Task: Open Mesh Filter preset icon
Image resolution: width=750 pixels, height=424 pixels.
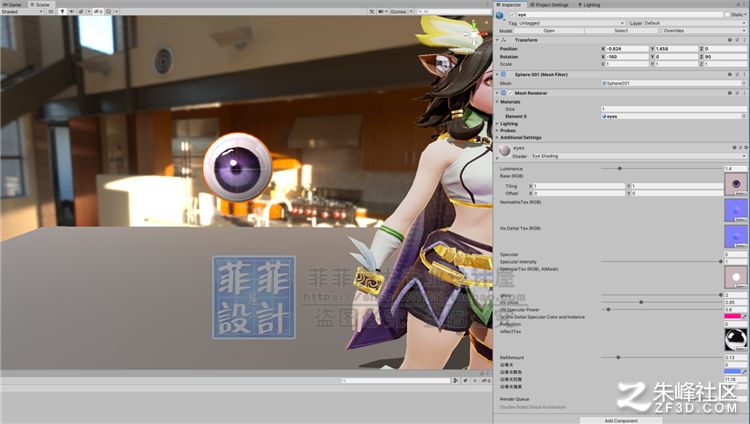Action: click(737, 75)
